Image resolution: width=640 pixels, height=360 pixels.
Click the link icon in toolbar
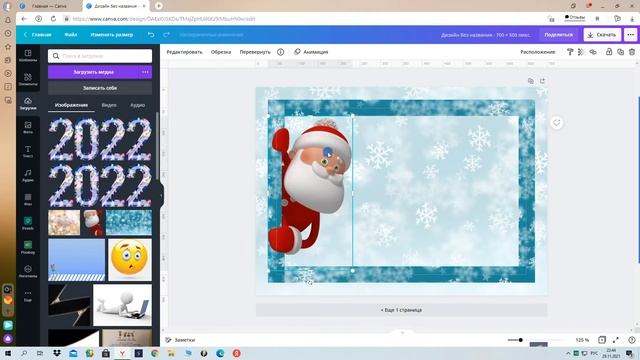[x=593, y=52]
